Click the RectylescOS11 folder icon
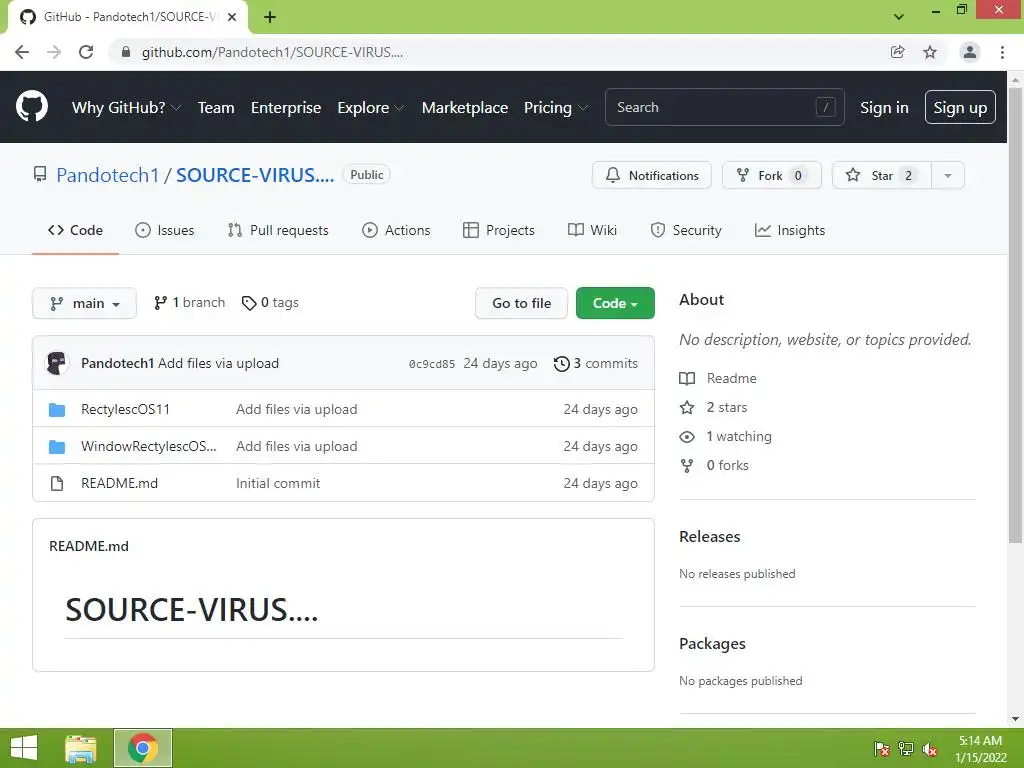This screenshot has width=1024, height=768. 57,409
